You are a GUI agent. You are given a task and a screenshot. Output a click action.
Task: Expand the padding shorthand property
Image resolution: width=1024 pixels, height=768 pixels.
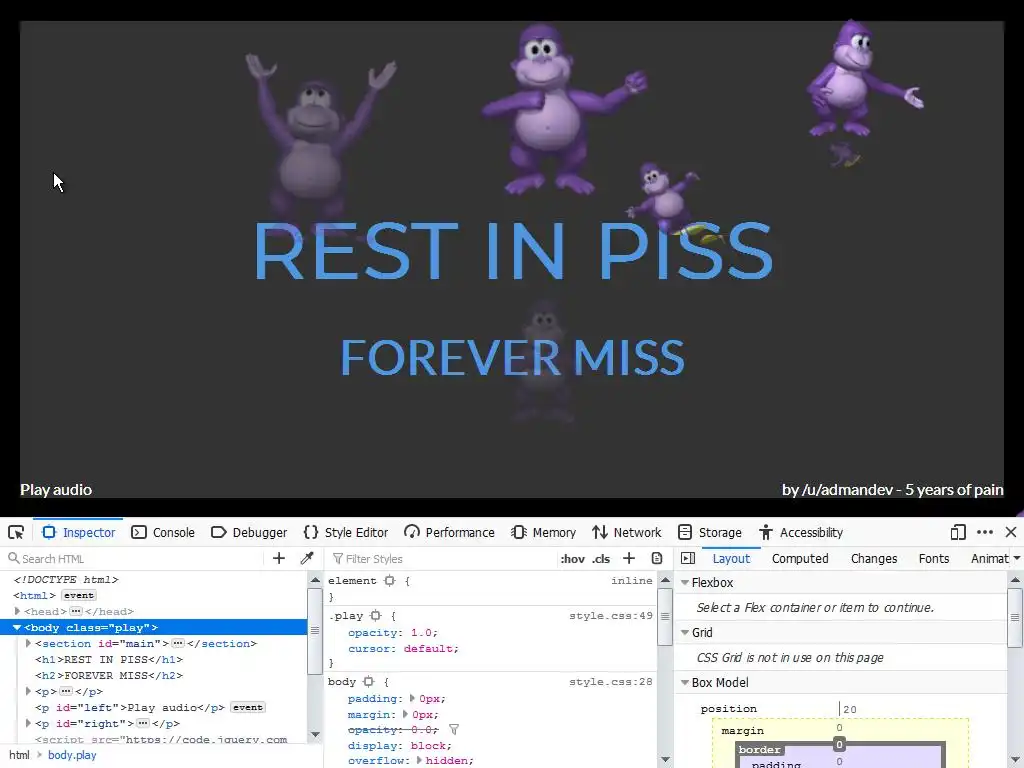pos(412,699)
